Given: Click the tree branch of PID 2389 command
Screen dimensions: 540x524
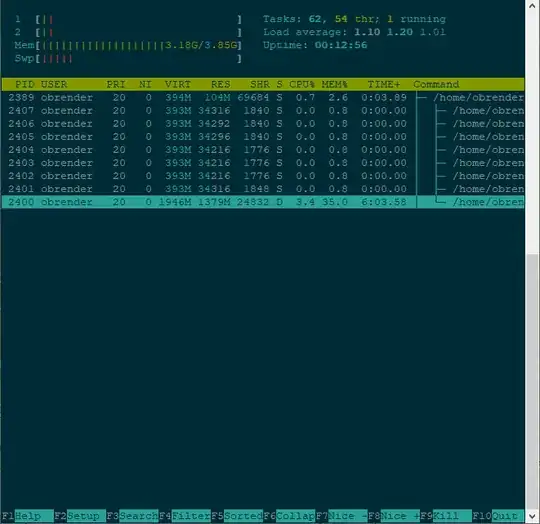Looking at the screenshot, I should click(x=422, y=98).
